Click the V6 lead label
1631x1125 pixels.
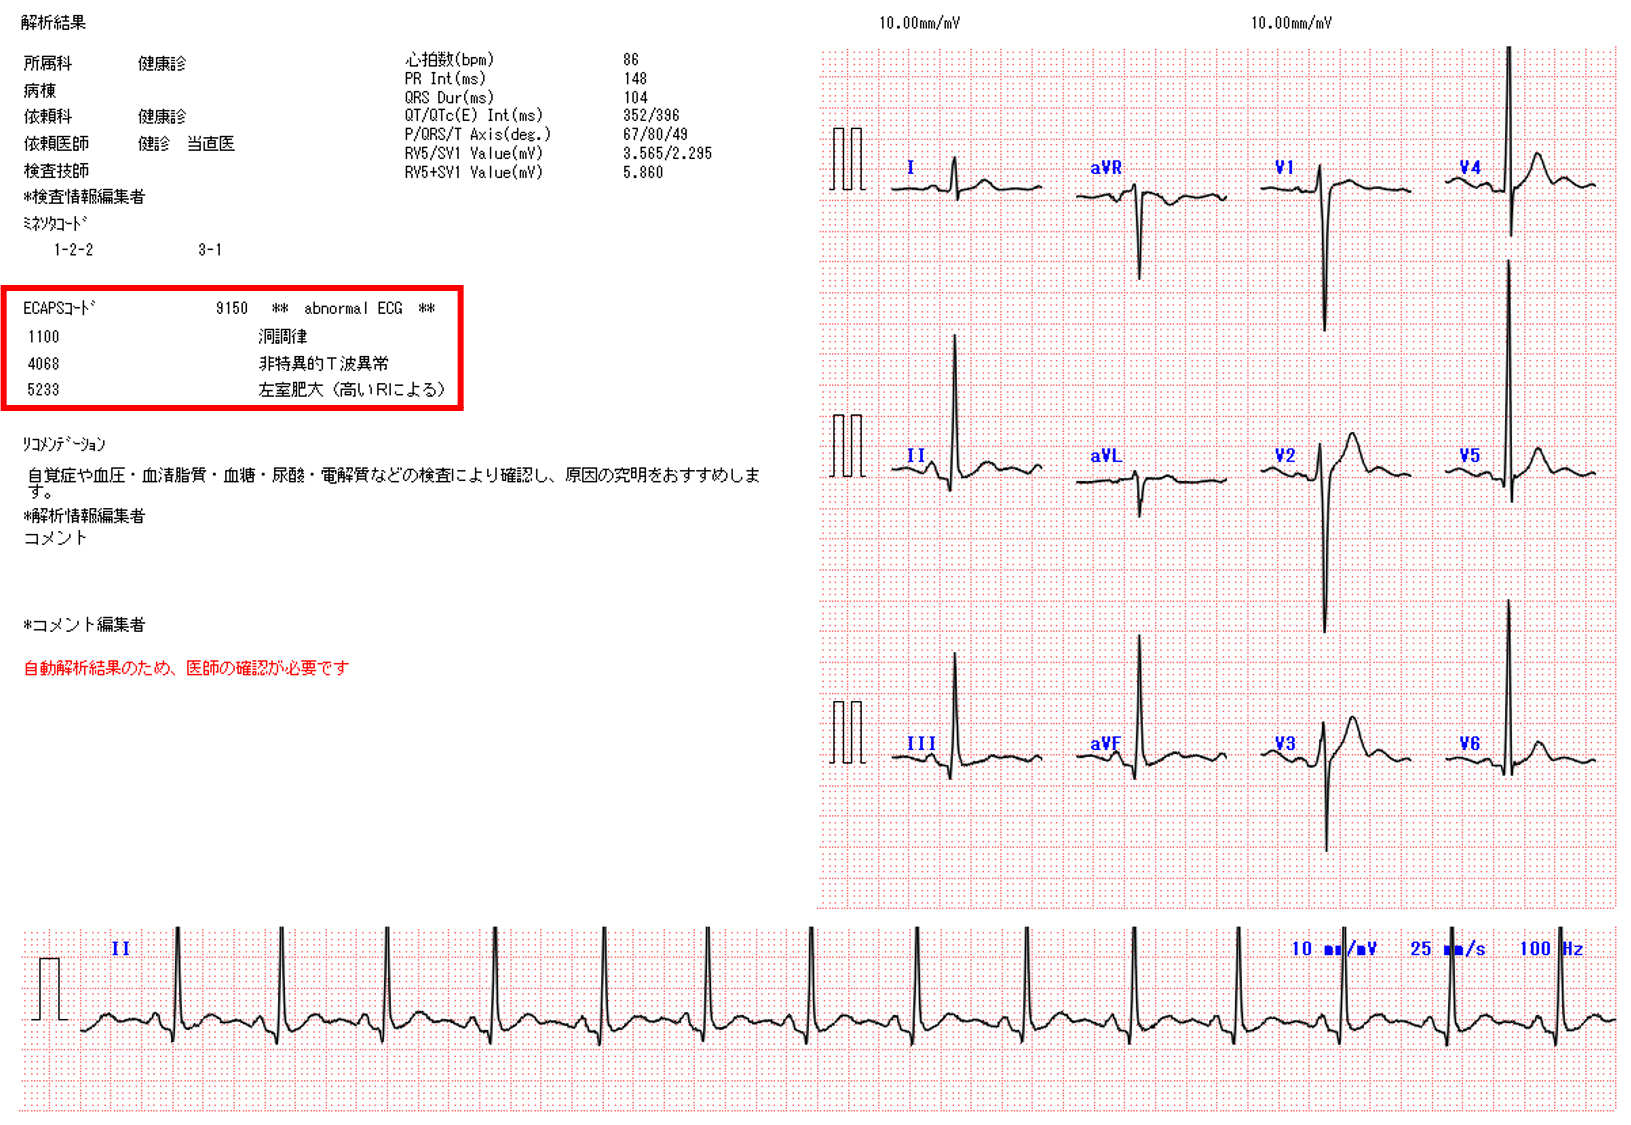point(1469,744)
